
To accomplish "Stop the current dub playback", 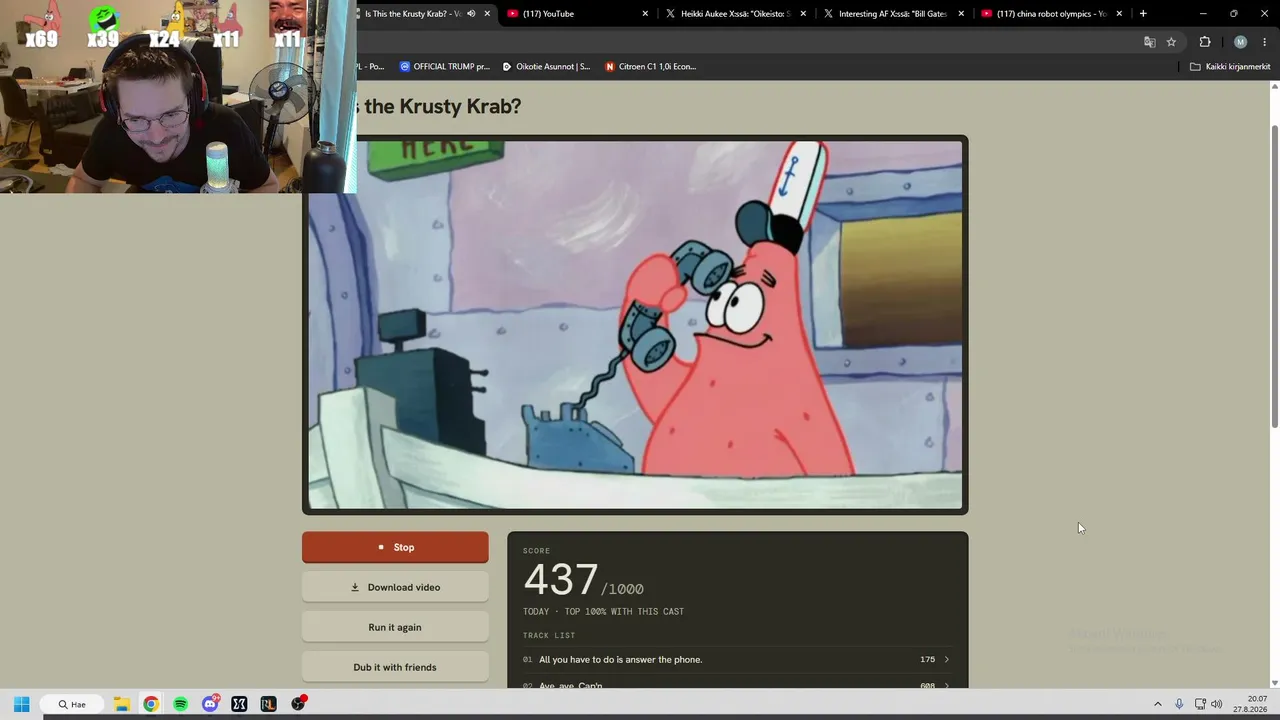I will (395, 547).
